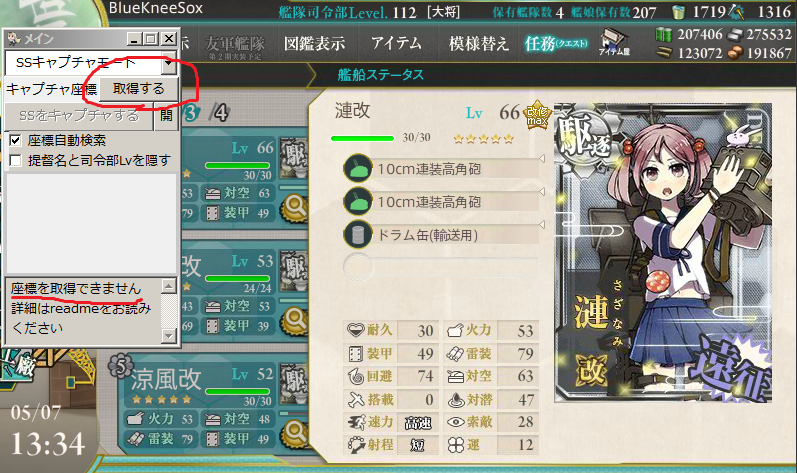
Task: Open the 図鑑表示 menu
Action: click(314, 44)
